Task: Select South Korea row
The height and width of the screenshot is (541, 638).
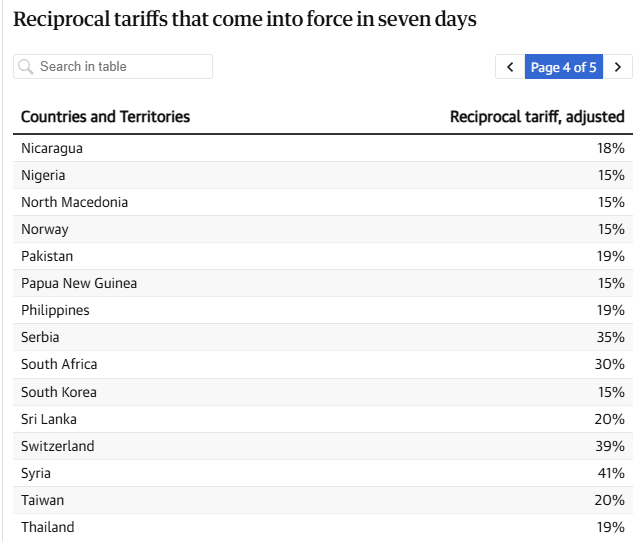Action: (x=323, y=392)
